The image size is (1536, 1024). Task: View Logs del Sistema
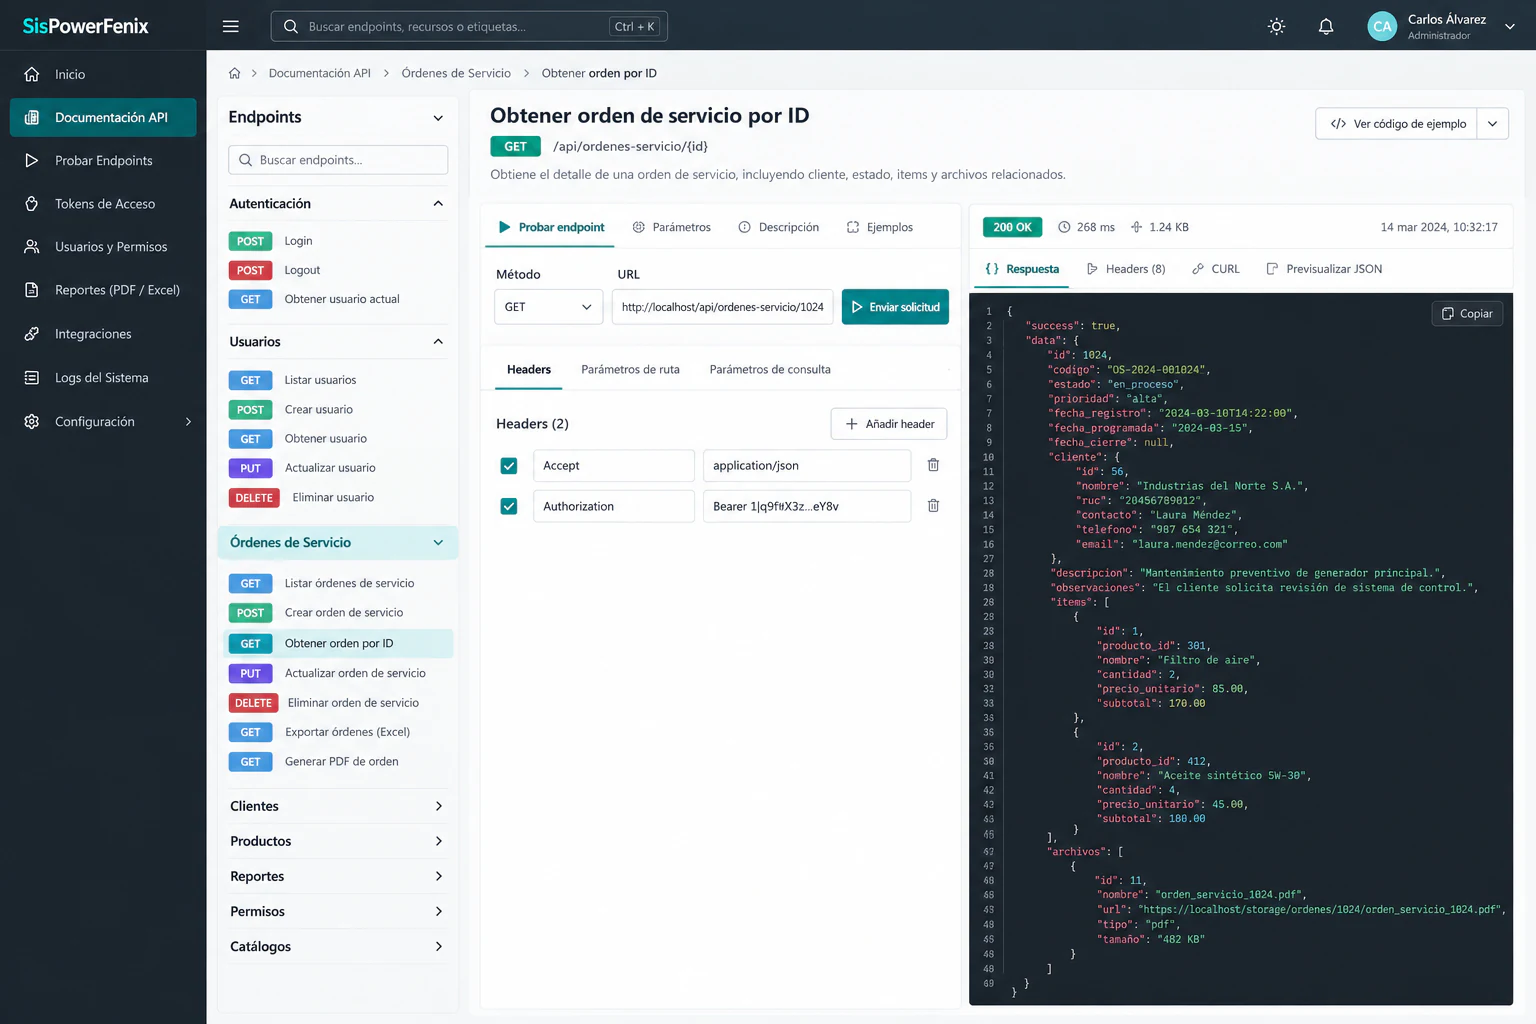coord(103,378)
